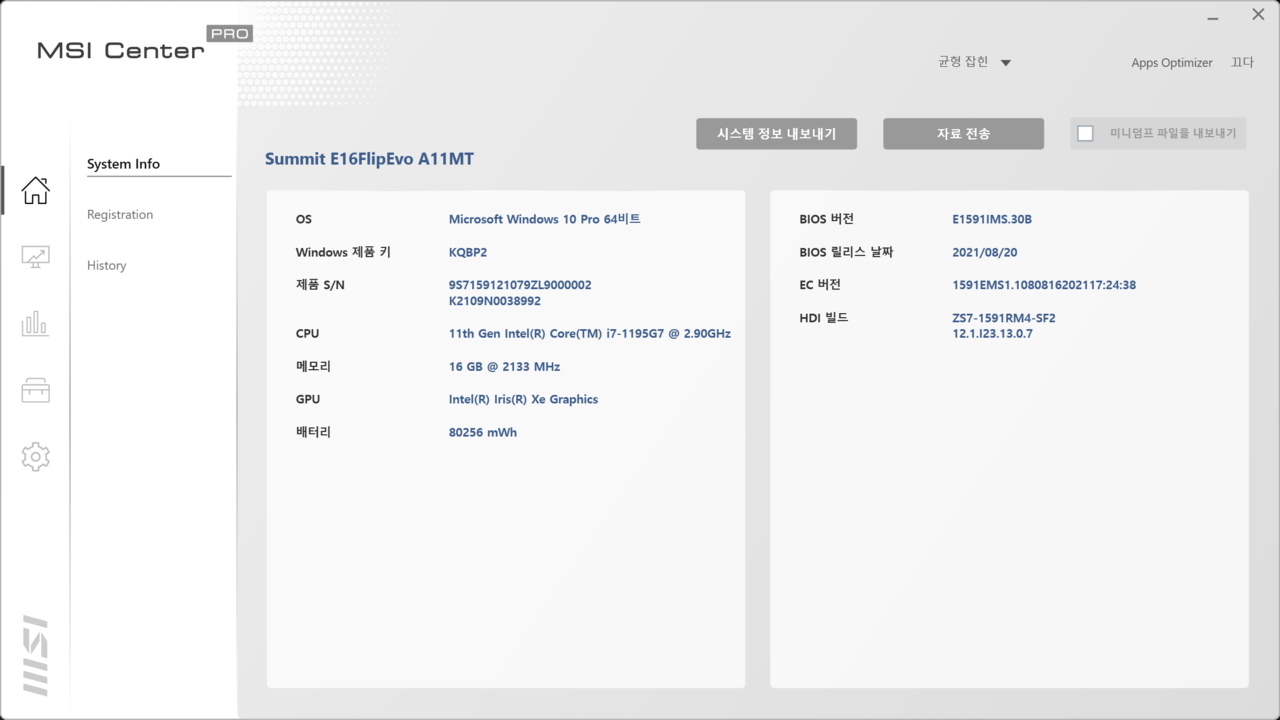Viewport: 1280px width, 720px height.
Task: Open the Registration tab
Action: [x=120, y=215]
